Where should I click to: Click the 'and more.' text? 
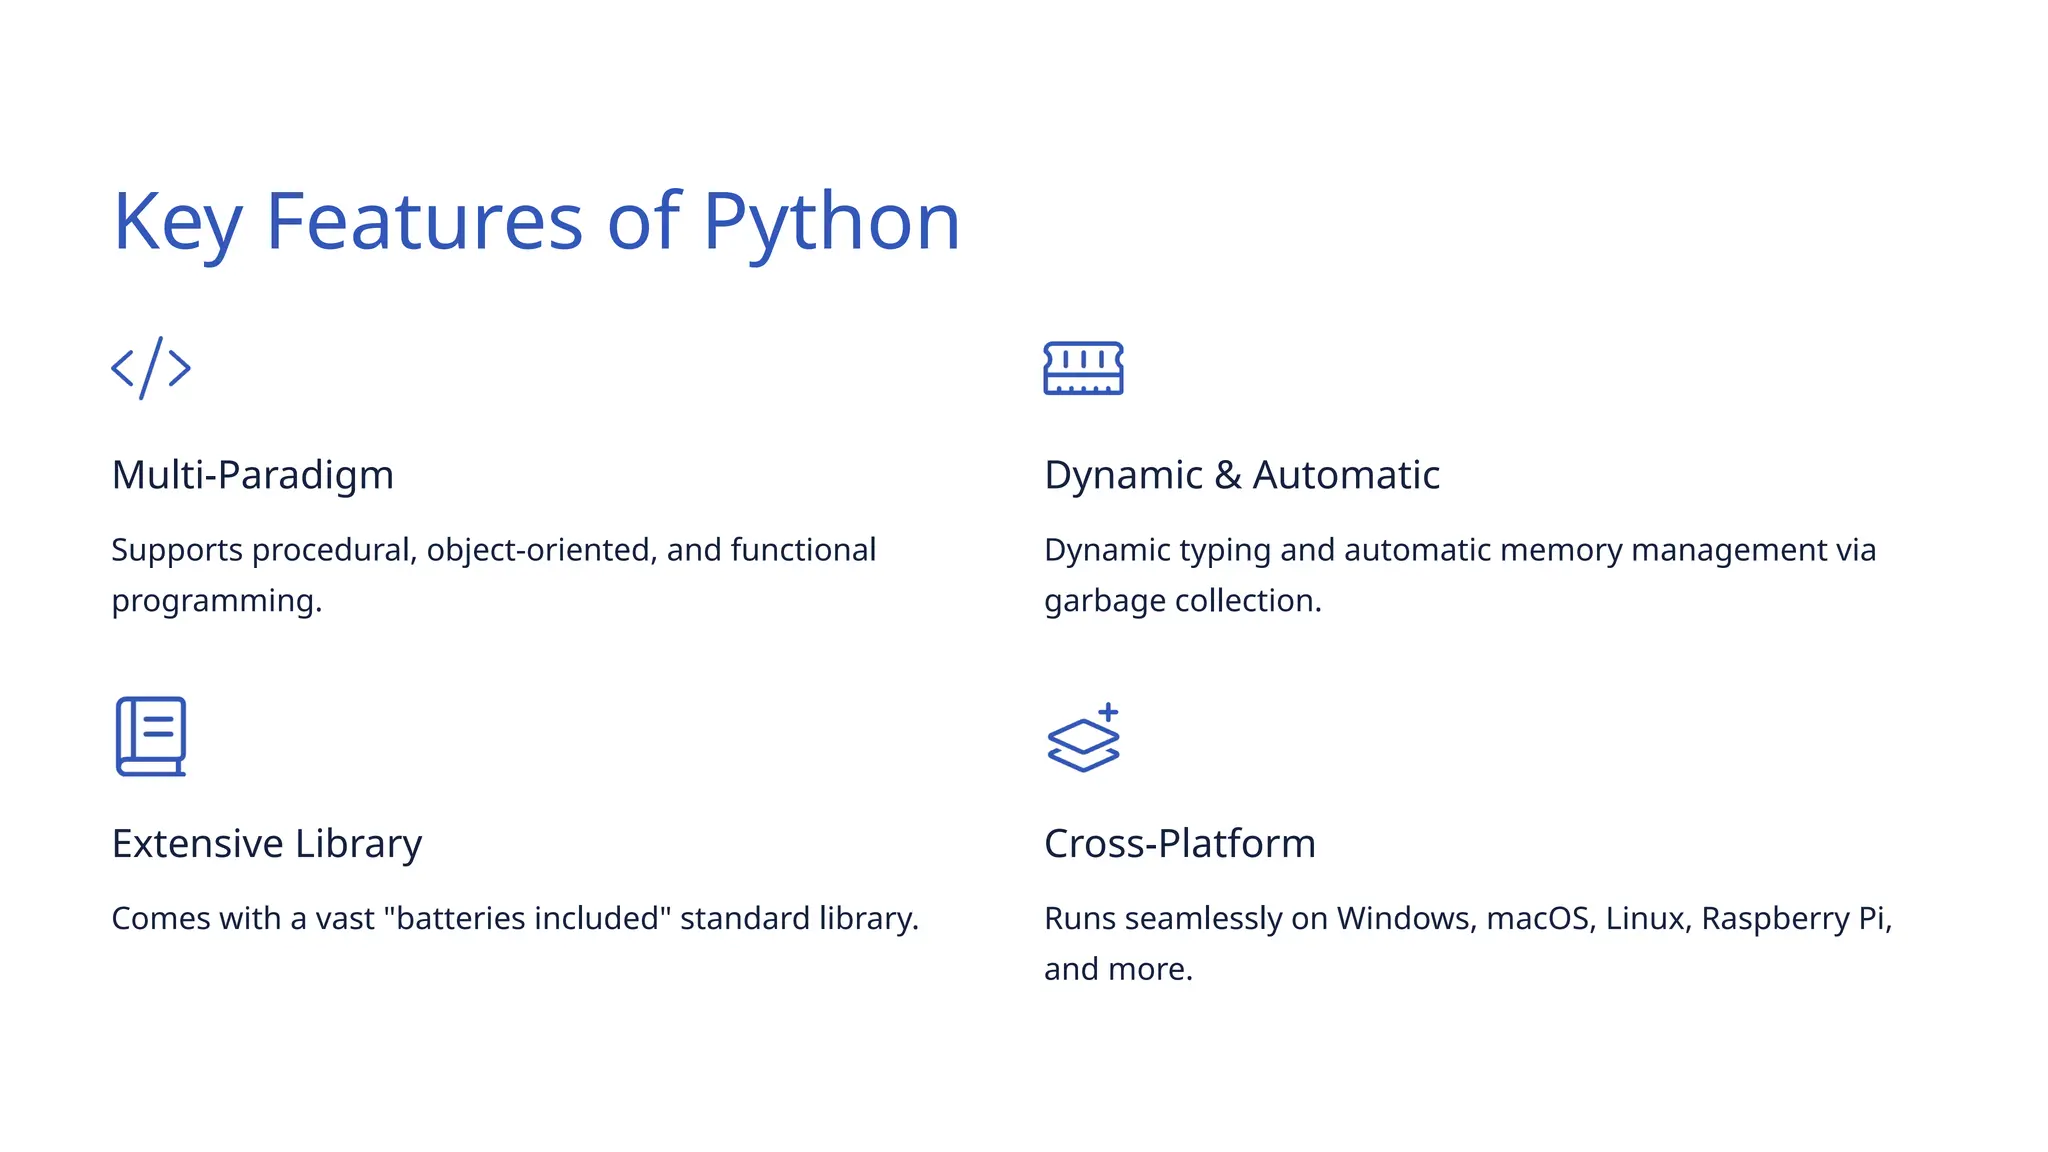(1118, 970)
